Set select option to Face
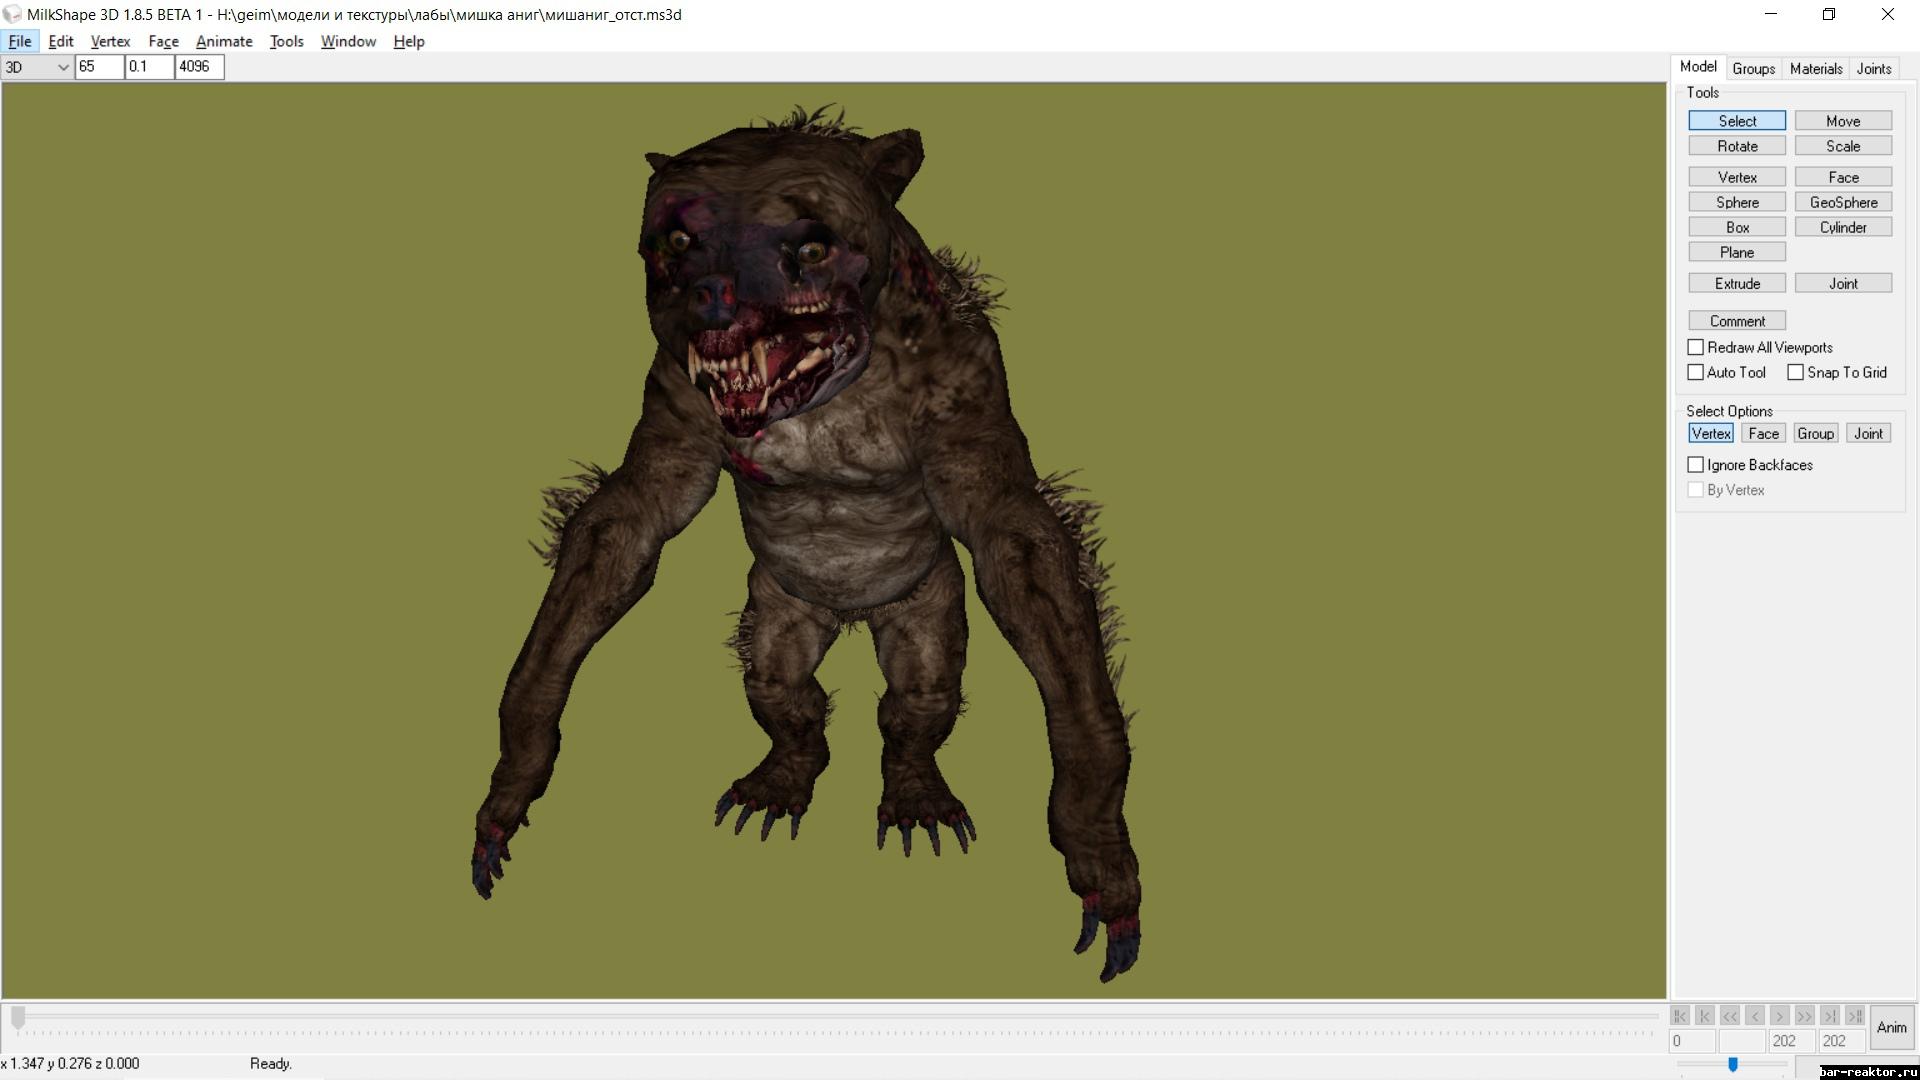Viewport: 1920px width, 1080px height. point(1763,433)
